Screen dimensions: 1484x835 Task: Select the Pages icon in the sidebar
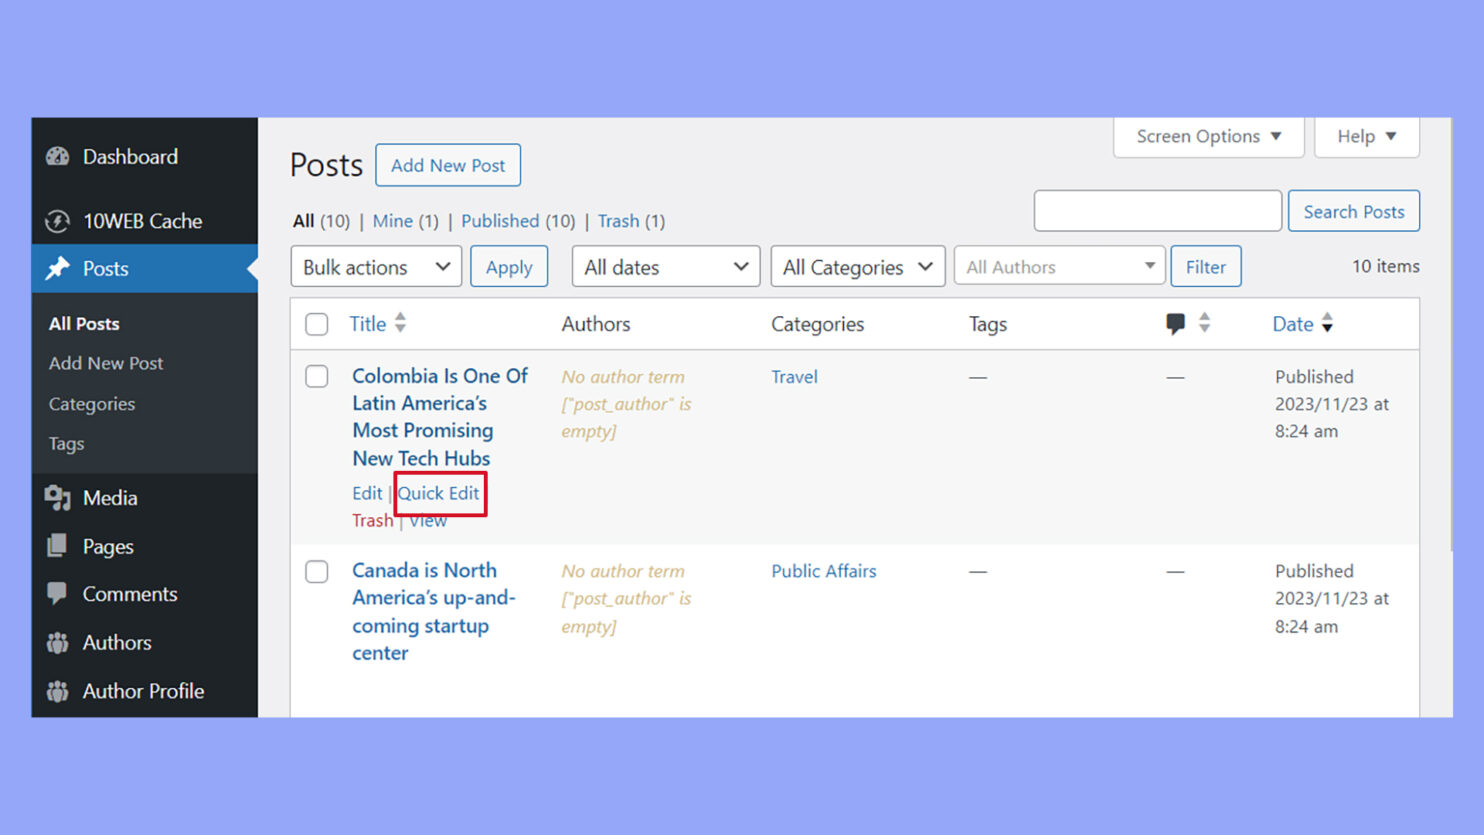[58, 546]
